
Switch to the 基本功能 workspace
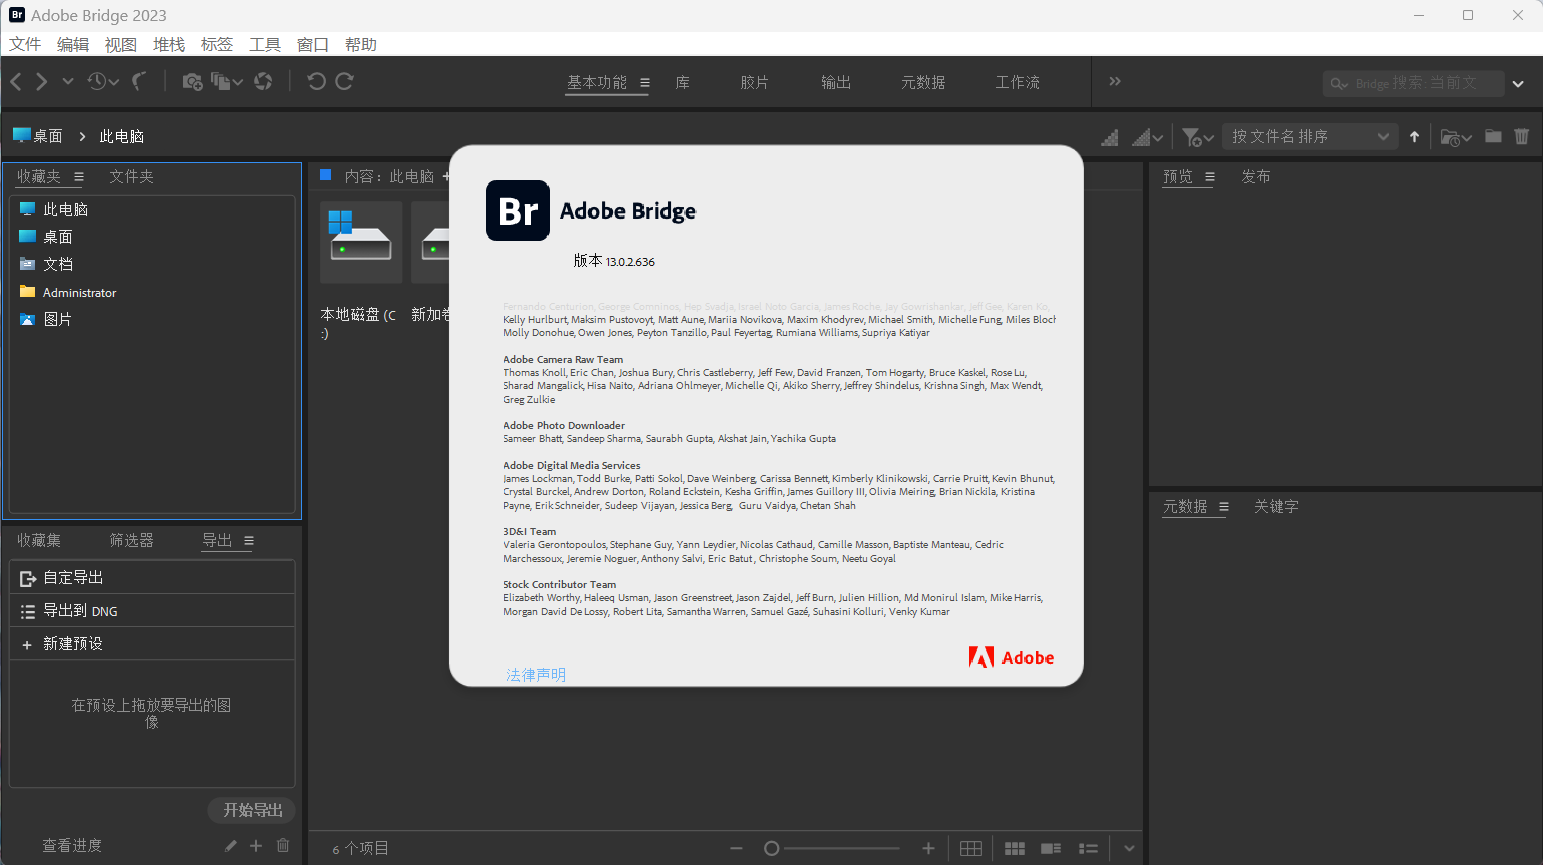pyautogui.click(x=597, y=83)
